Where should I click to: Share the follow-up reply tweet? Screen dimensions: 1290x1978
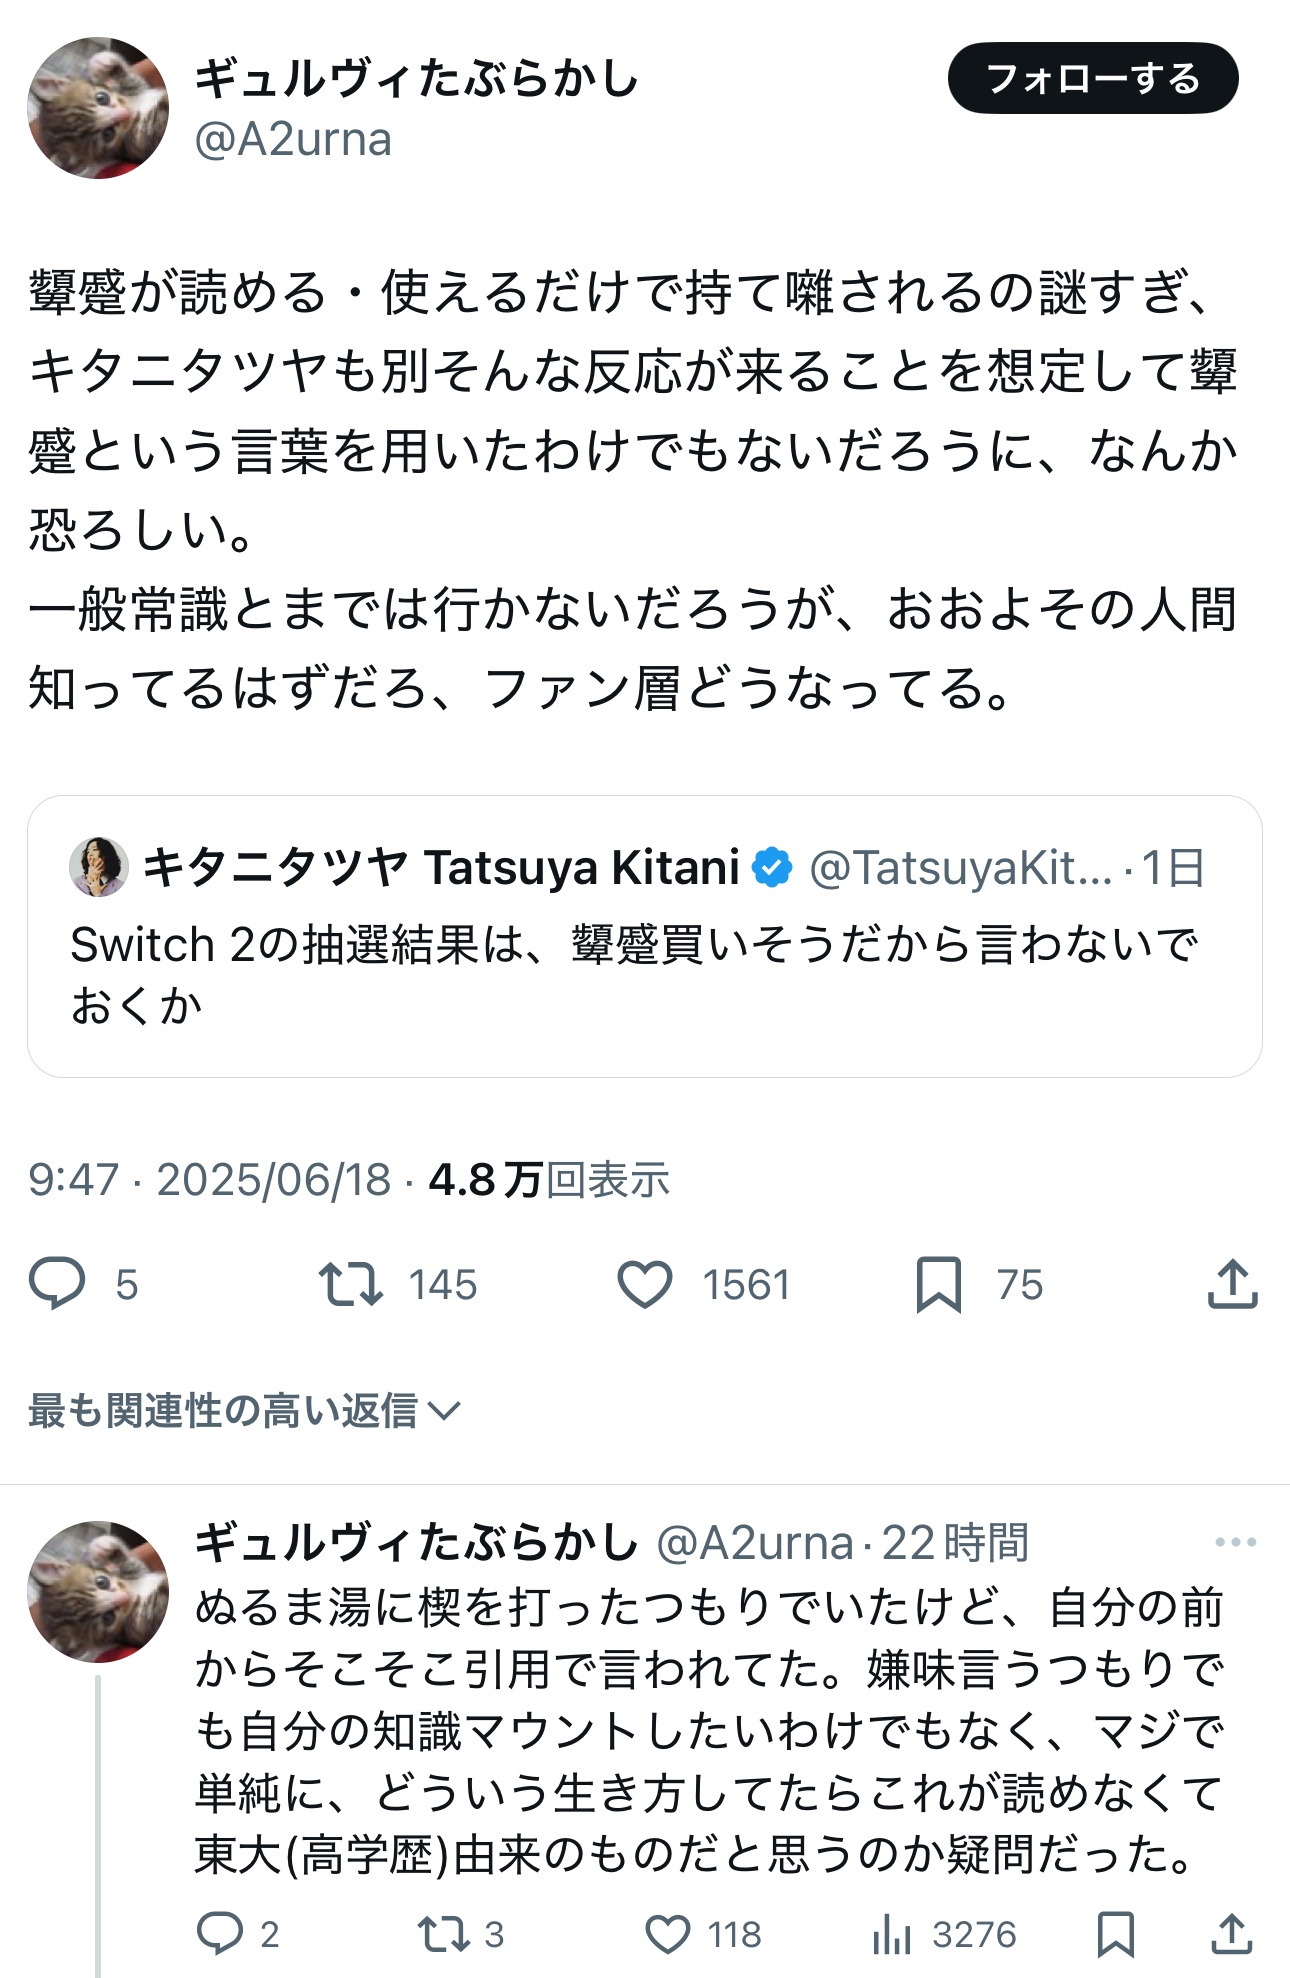pos(1231,1934)
